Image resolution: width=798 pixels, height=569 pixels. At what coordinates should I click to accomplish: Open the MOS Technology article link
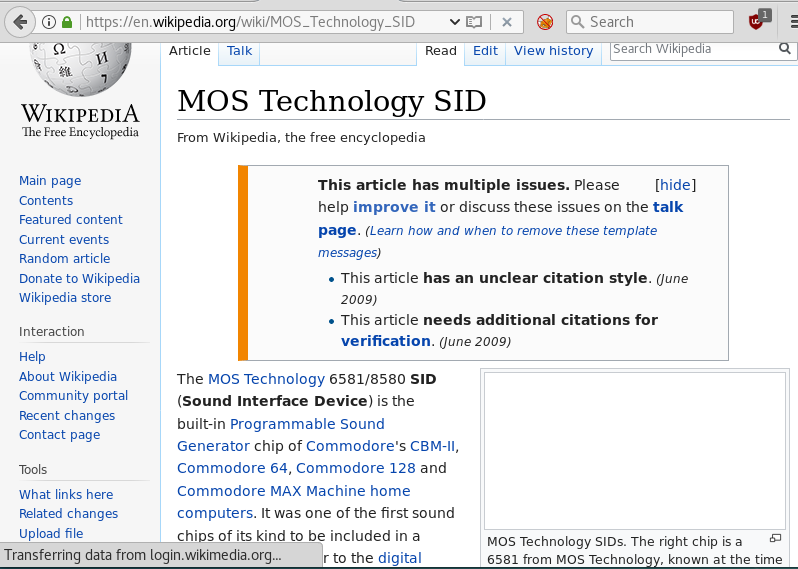(266, 379)
